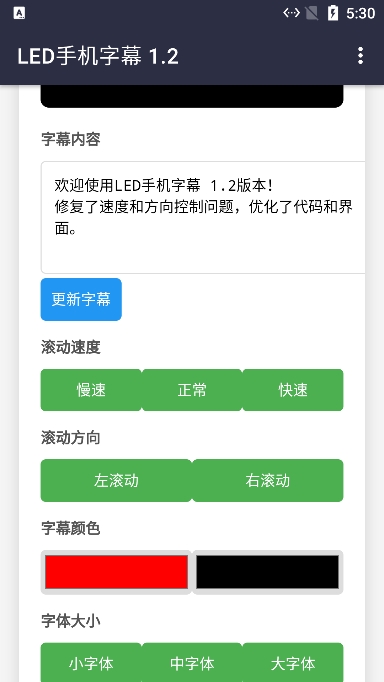The width and height of the screenshot is (384, 682).
Task: Select 快速 scroll speed
Action: click(293, 390)
